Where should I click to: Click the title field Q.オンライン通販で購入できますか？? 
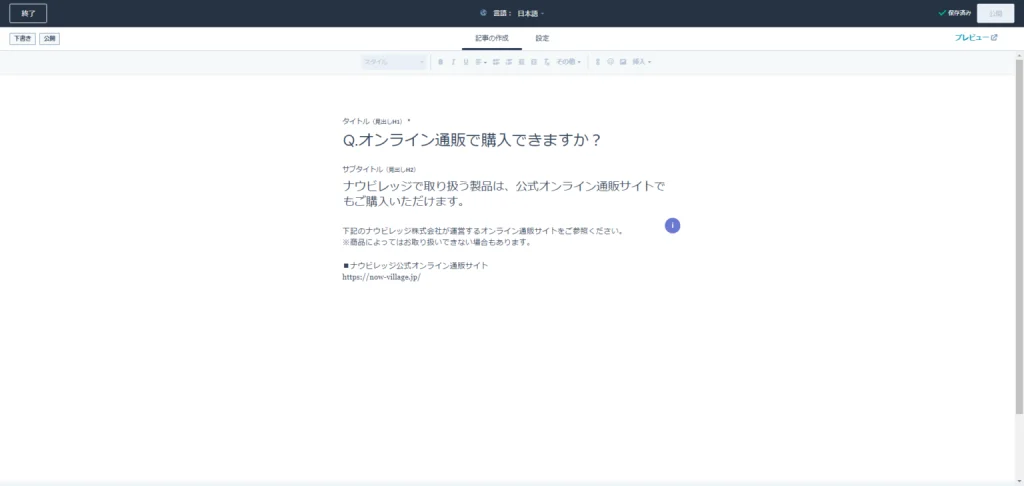point(472,140)
